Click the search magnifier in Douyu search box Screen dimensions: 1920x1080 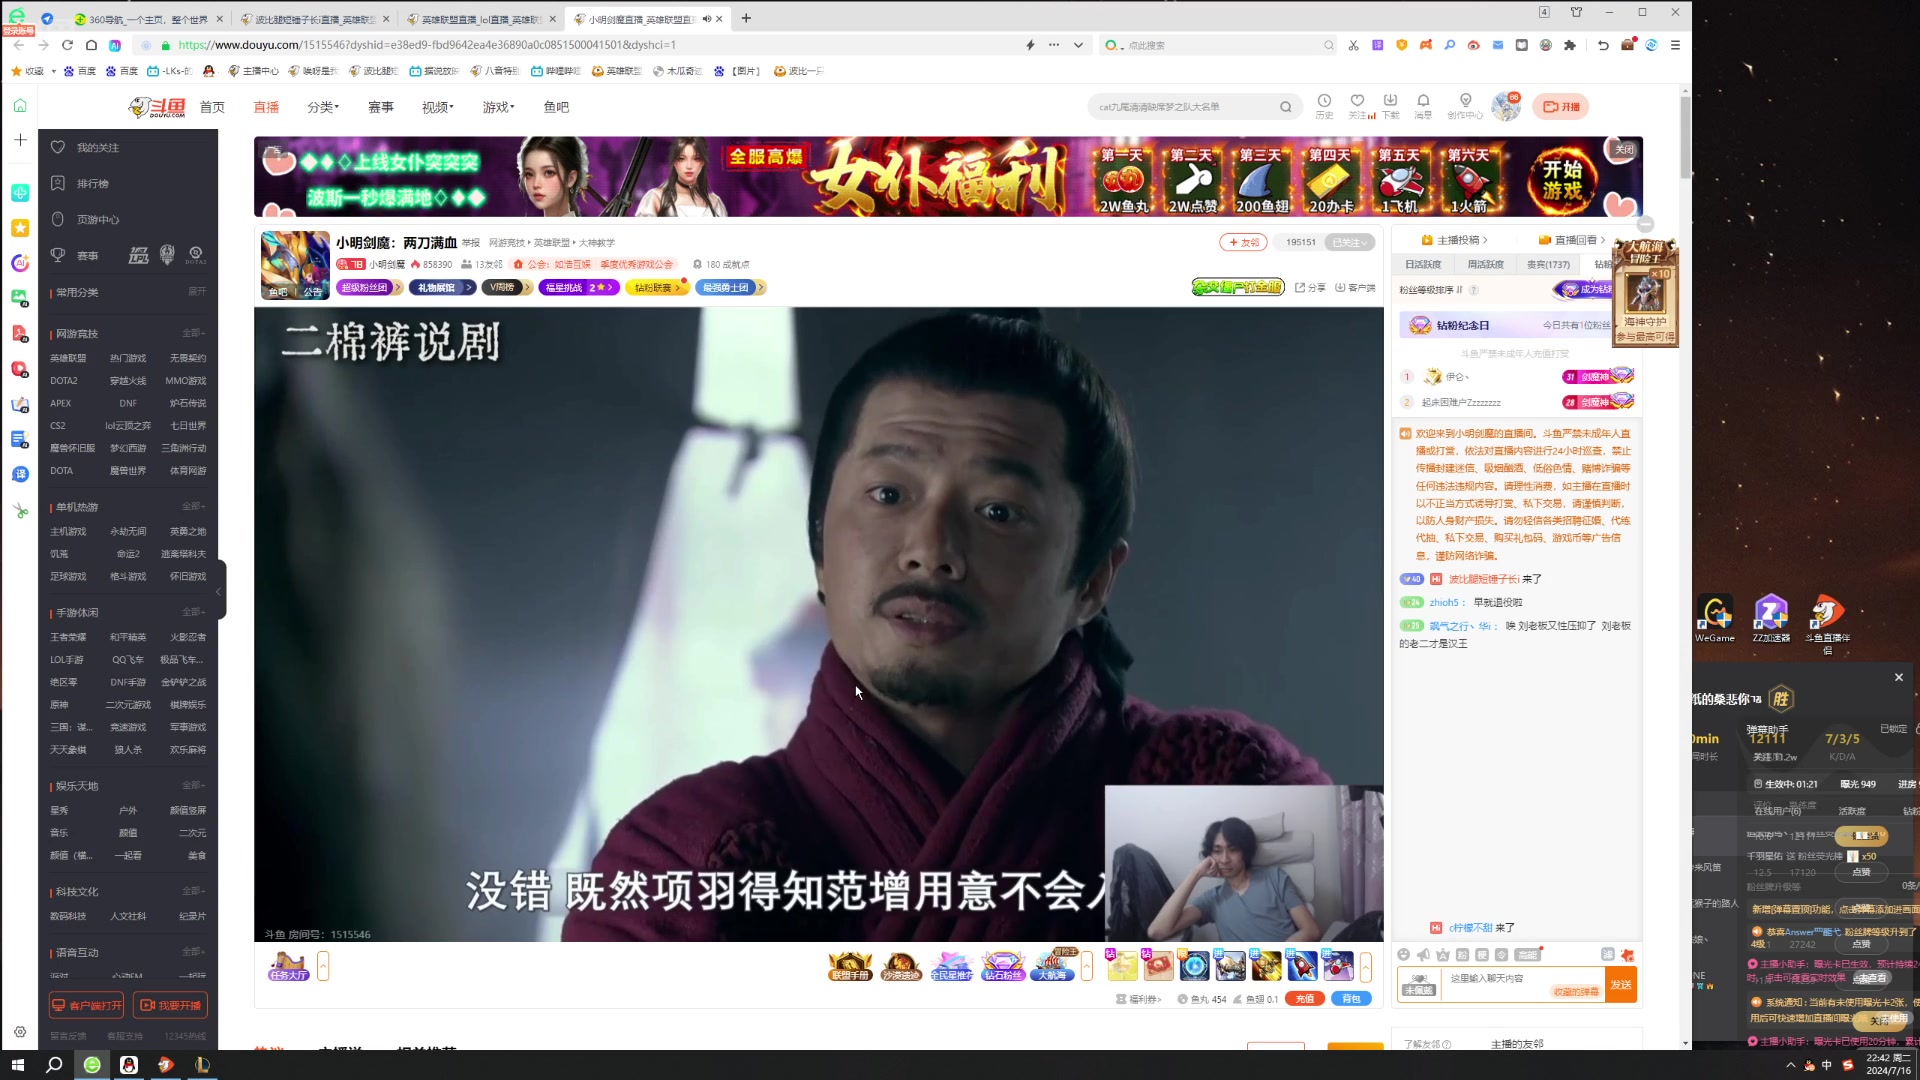click(x=1286, y=107)
